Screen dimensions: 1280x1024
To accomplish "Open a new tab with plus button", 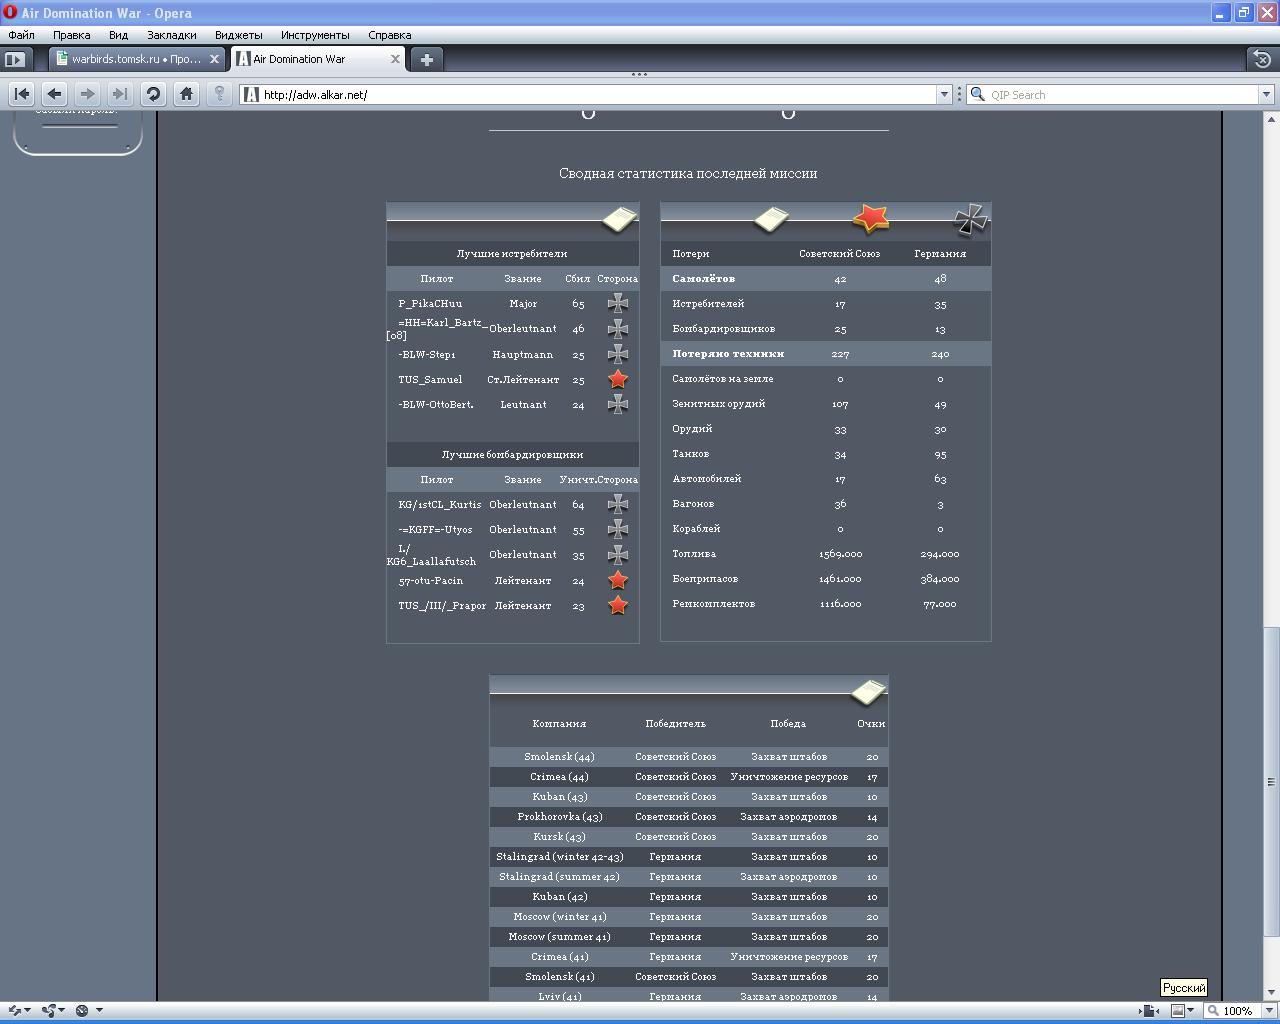I will [427, 59].
